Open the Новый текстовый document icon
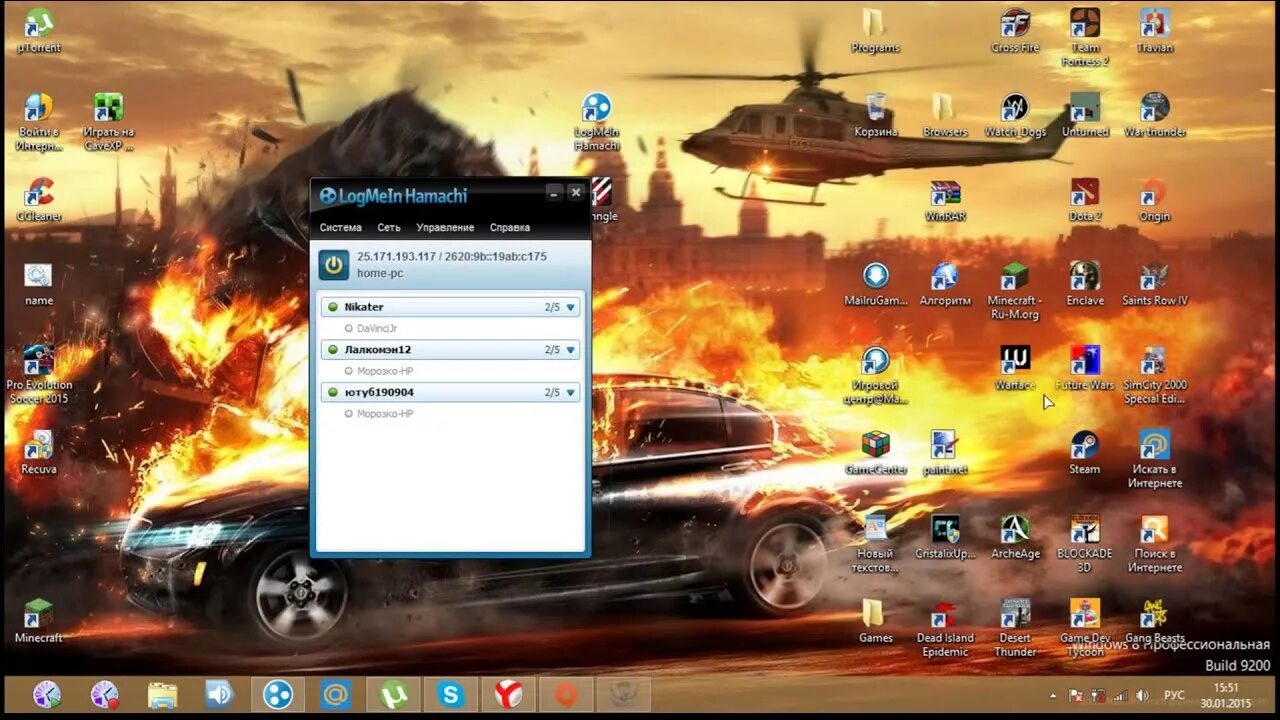 point(875,543)
